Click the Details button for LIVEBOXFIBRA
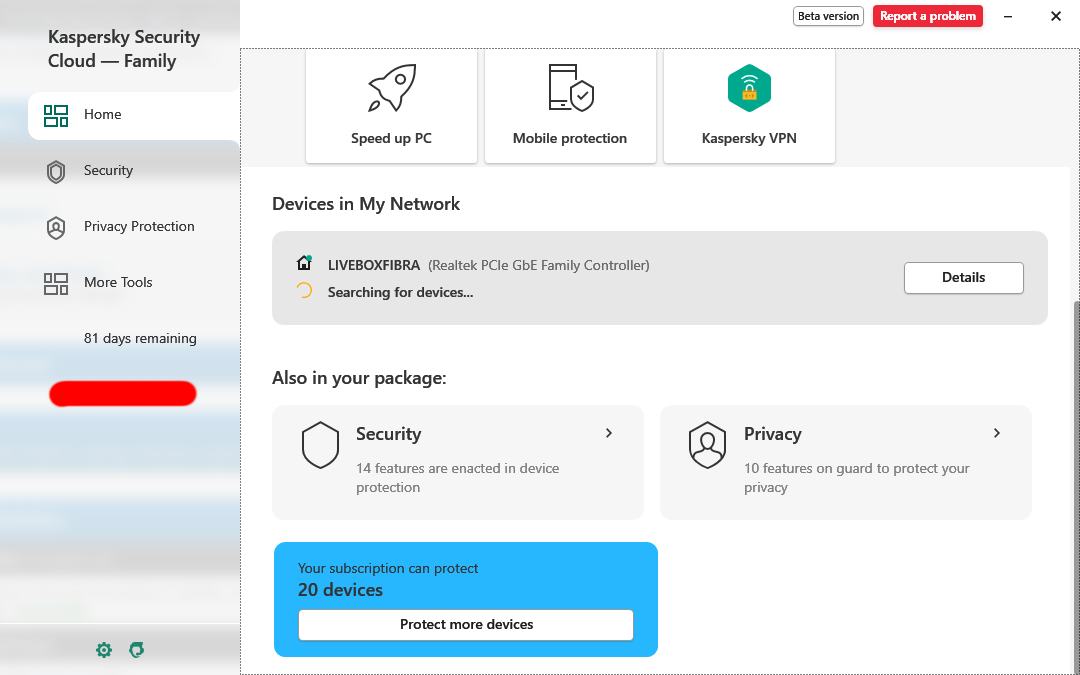Image resolution: width=1080 pixels, height=675 pixels. pos(963,278)
